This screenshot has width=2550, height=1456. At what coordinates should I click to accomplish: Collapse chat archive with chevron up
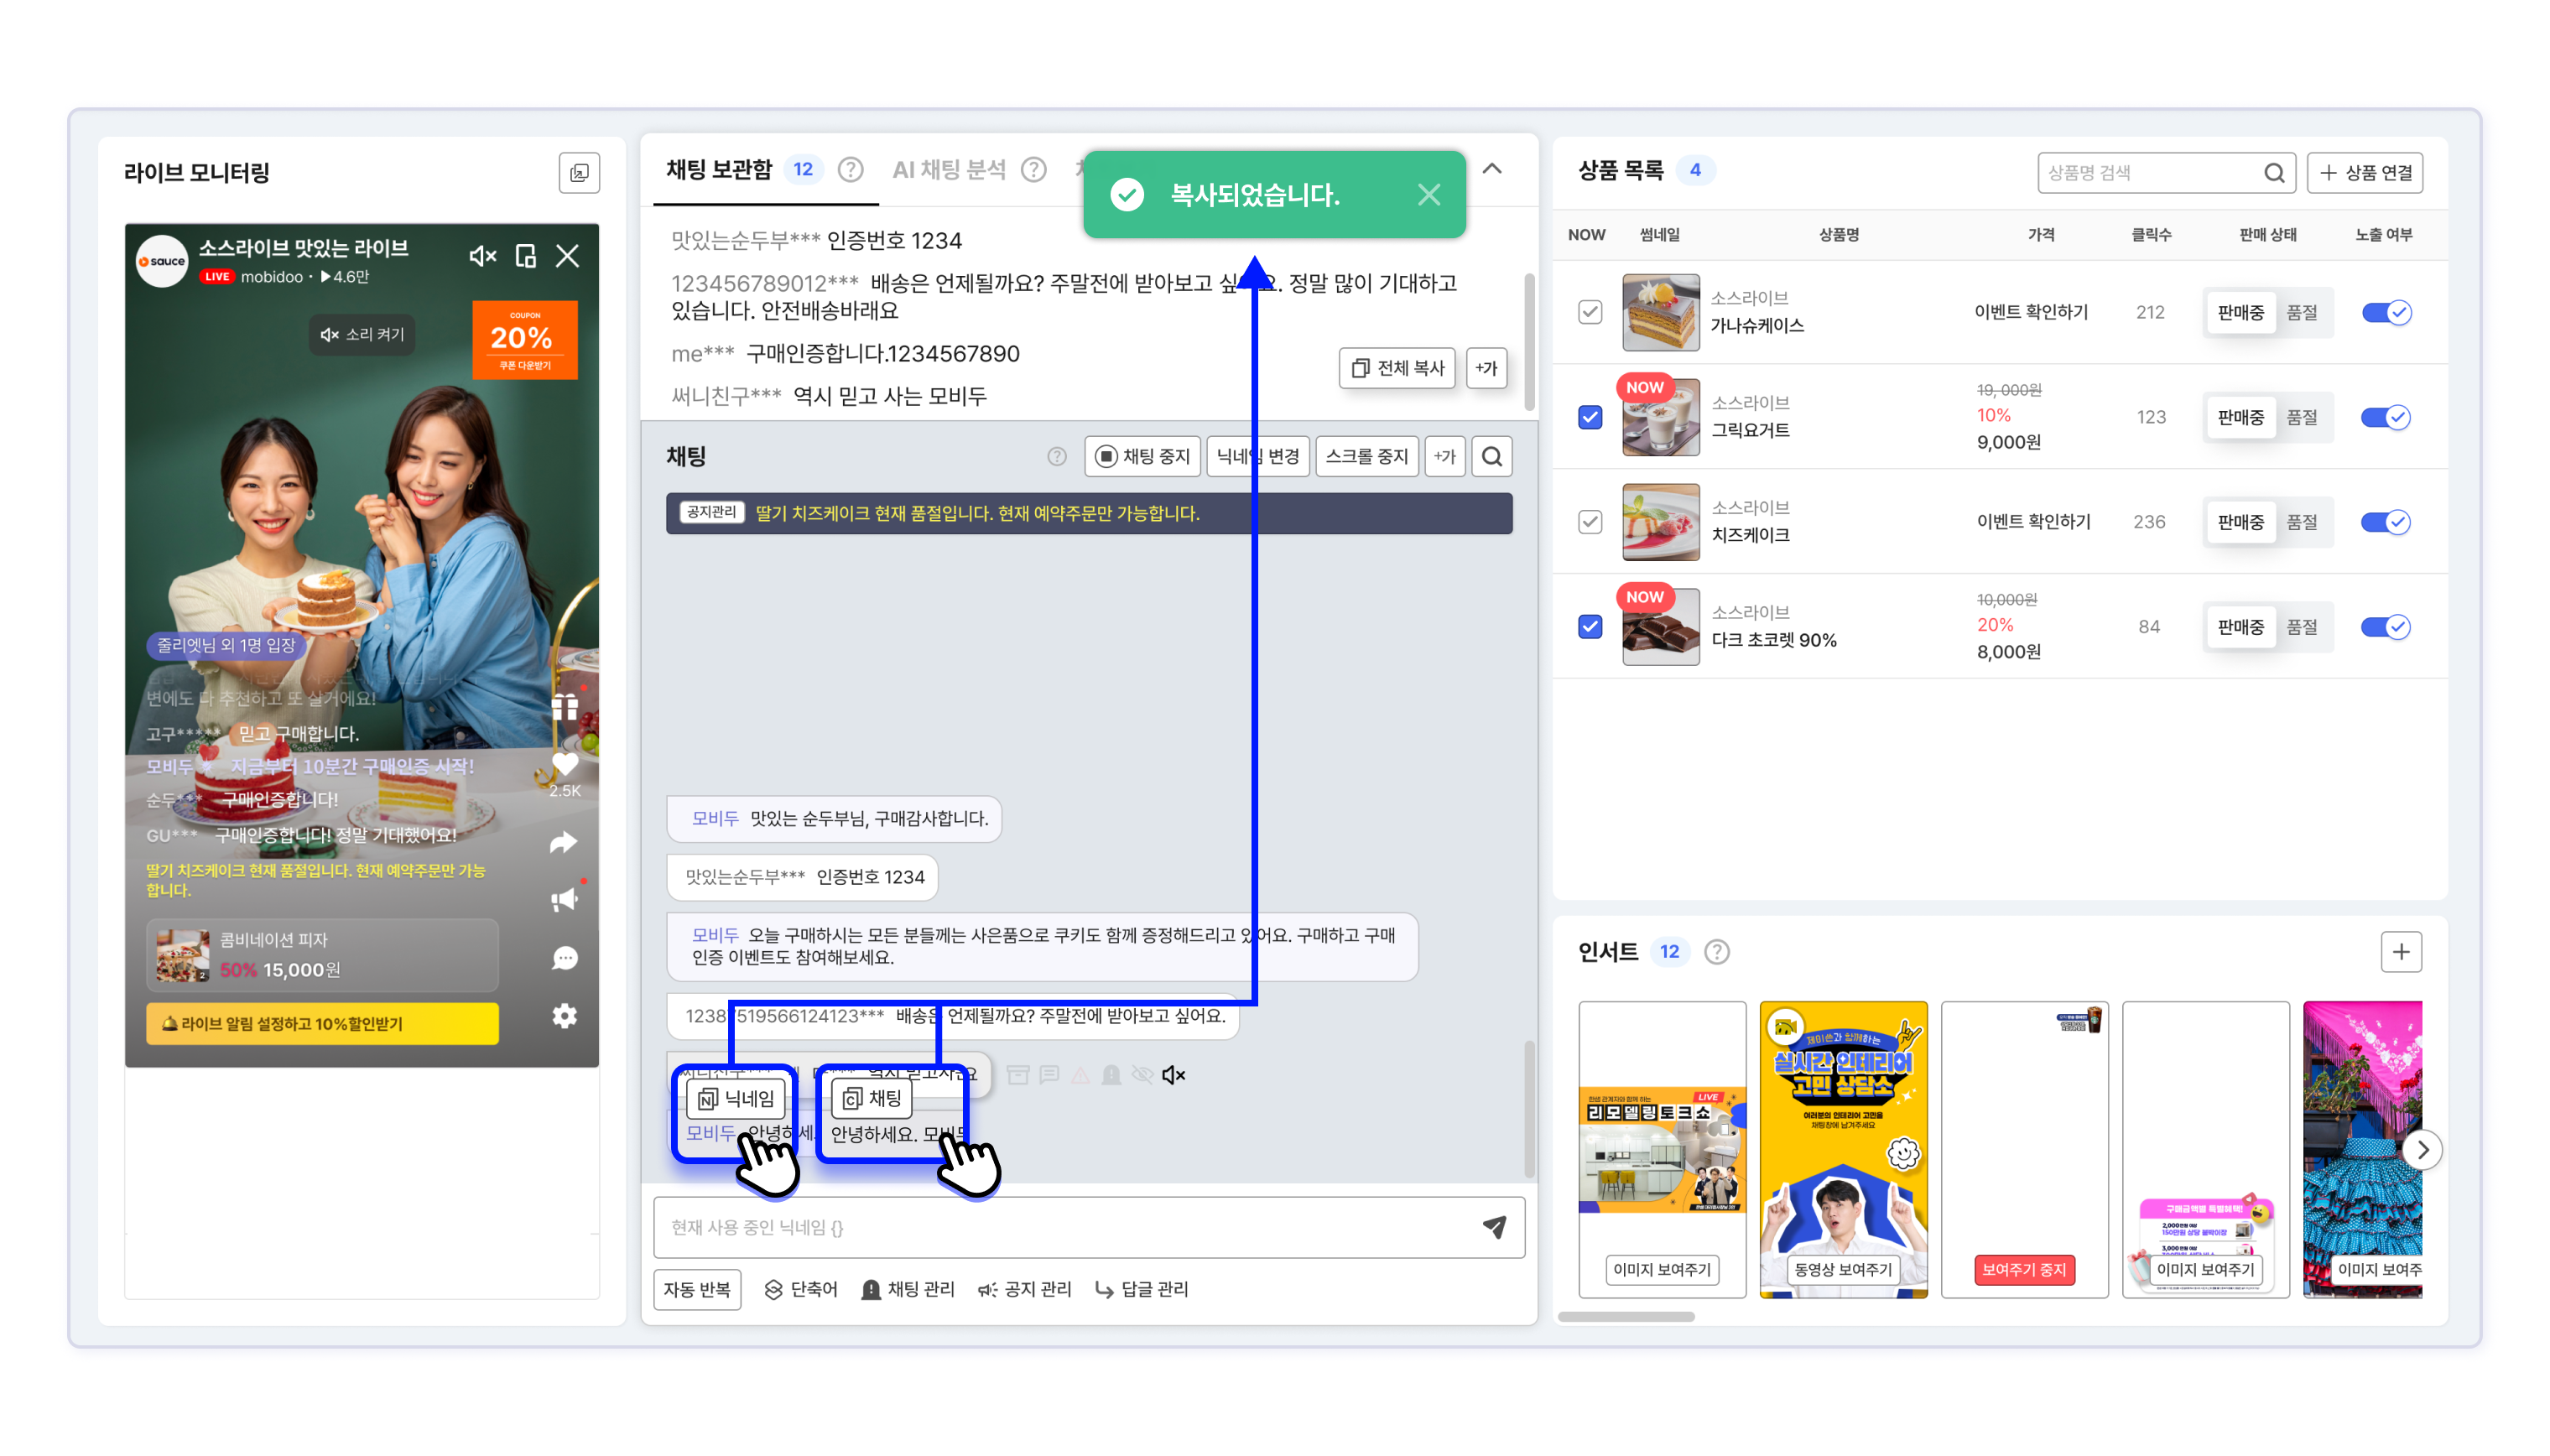point(1491,169)
